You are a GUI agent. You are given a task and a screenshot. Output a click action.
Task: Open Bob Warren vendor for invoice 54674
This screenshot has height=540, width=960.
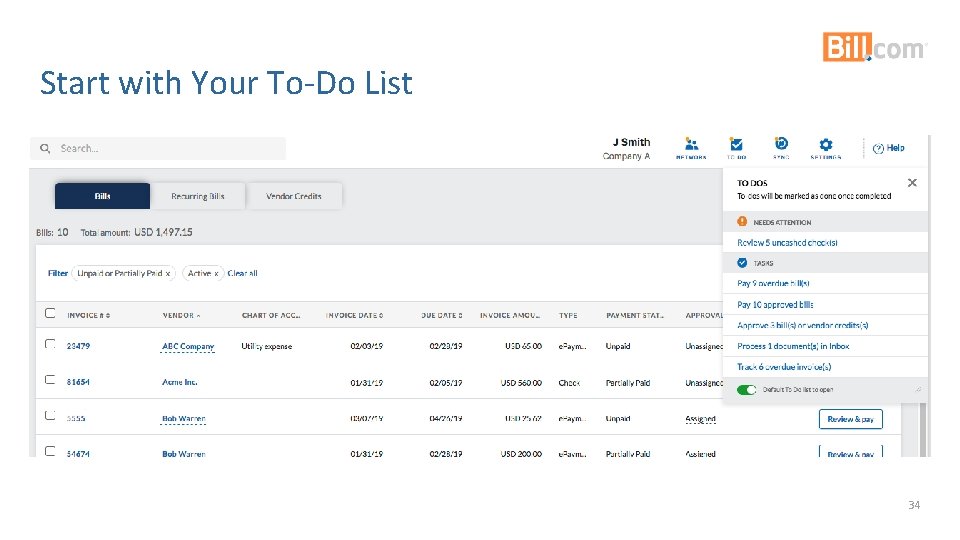click(184, 454)
